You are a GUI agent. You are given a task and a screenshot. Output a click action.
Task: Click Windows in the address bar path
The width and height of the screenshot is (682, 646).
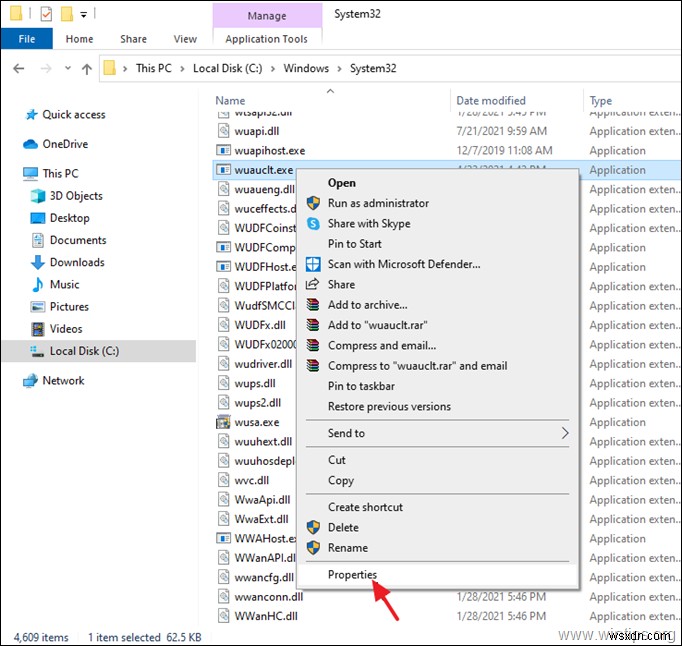[x=306, y=69]
